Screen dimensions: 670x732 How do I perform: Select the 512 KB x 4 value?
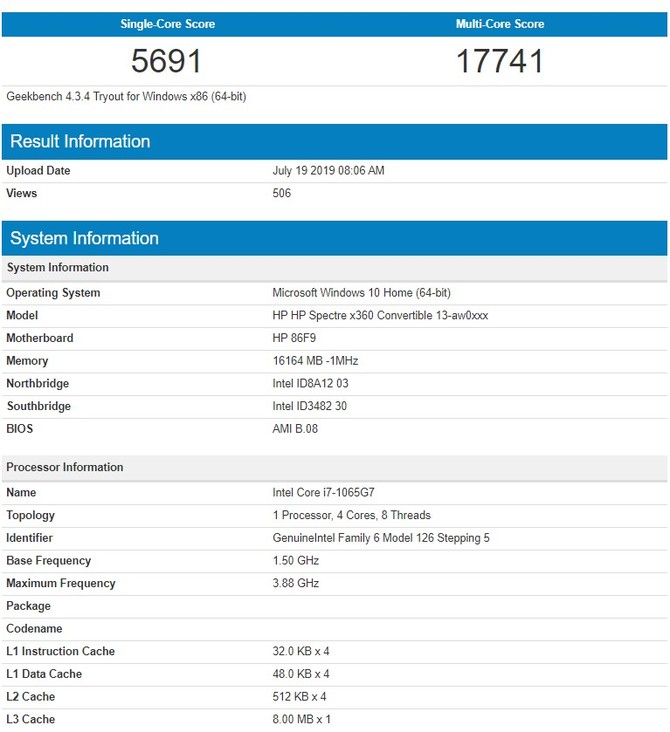(x=299, y=697)
